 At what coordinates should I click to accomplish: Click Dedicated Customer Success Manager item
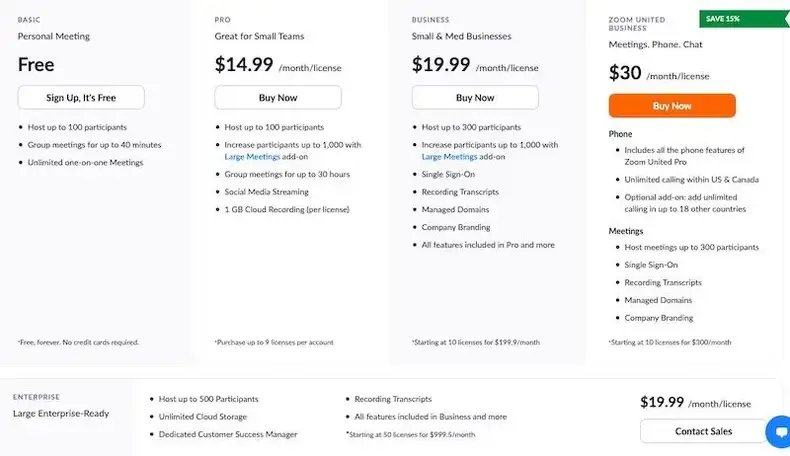tap(228, 434)
